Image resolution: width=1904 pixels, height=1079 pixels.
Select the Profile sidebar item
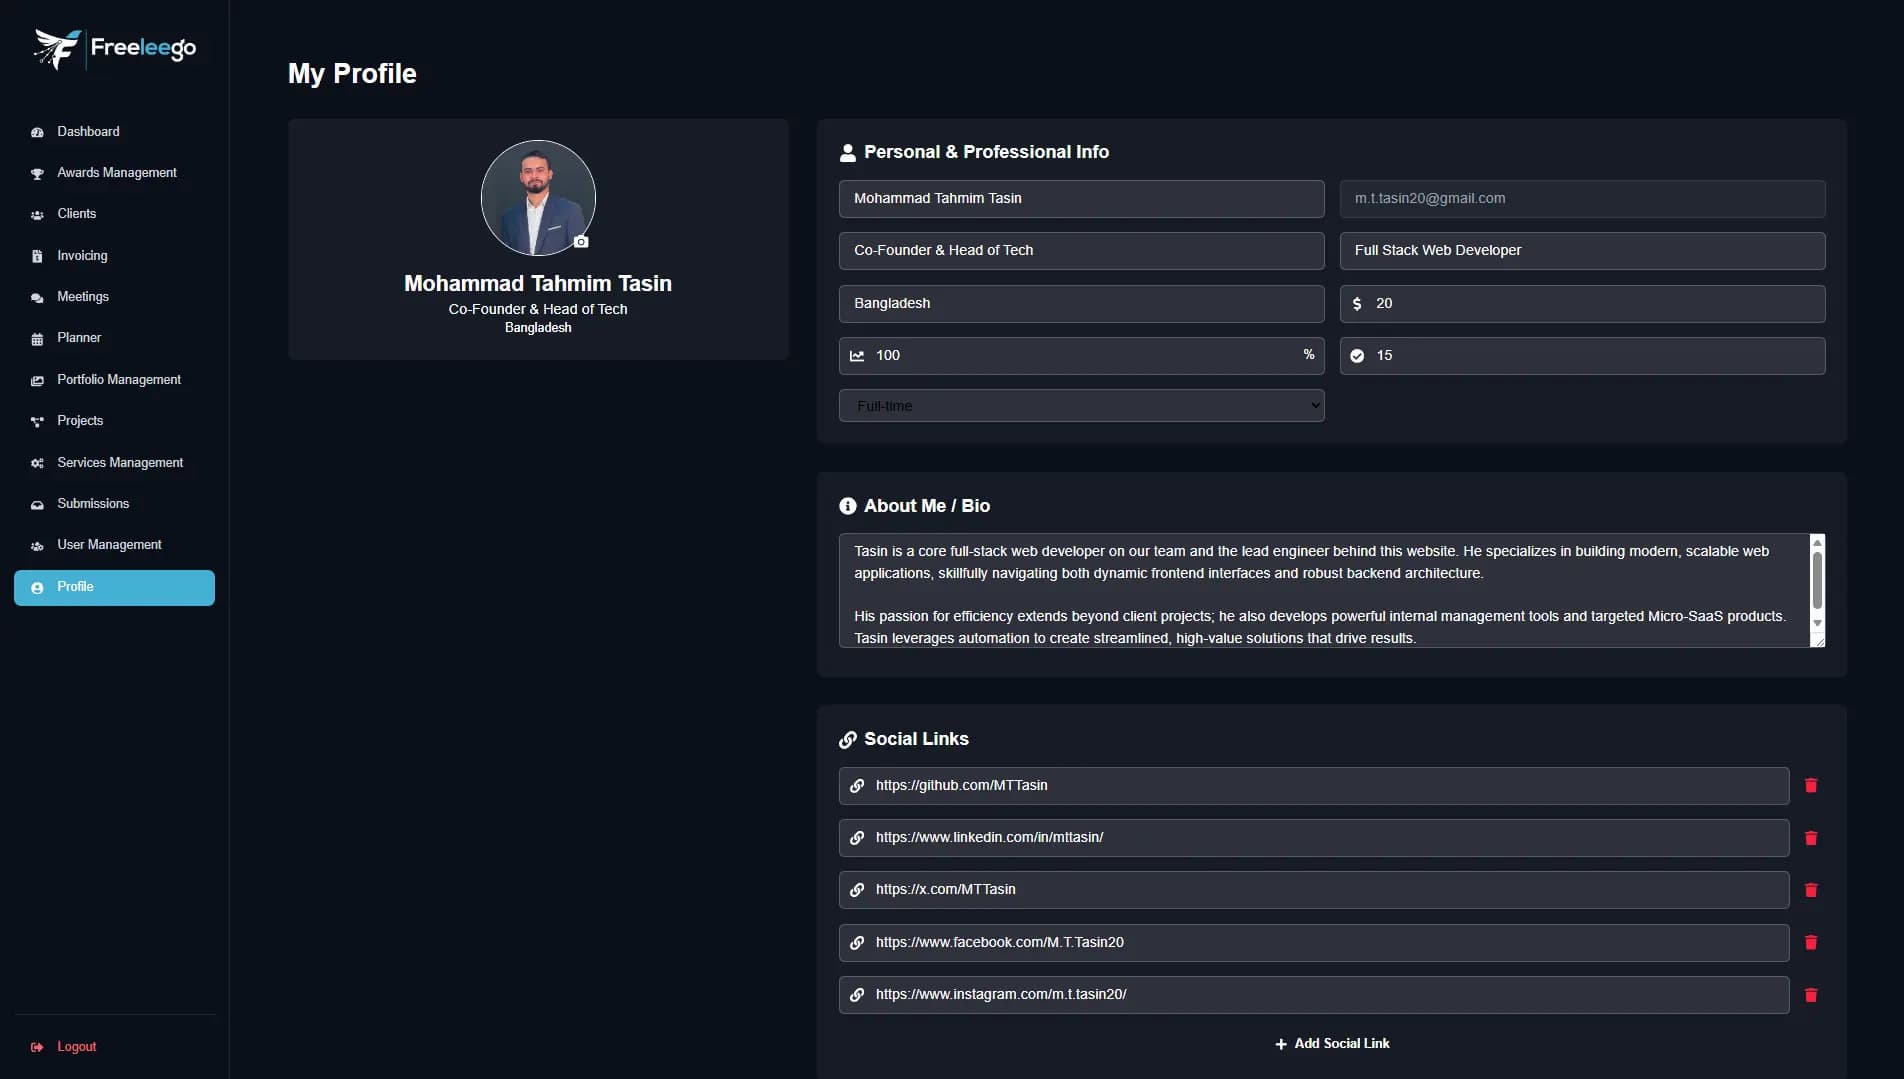pos(114,588)
